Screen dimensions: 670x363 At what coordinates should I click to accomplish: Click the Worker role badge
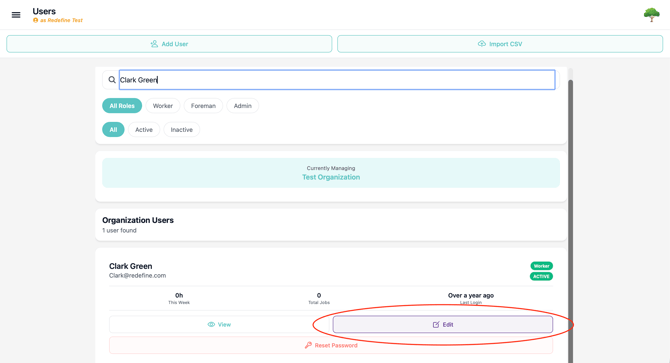(x=541, y=266)
